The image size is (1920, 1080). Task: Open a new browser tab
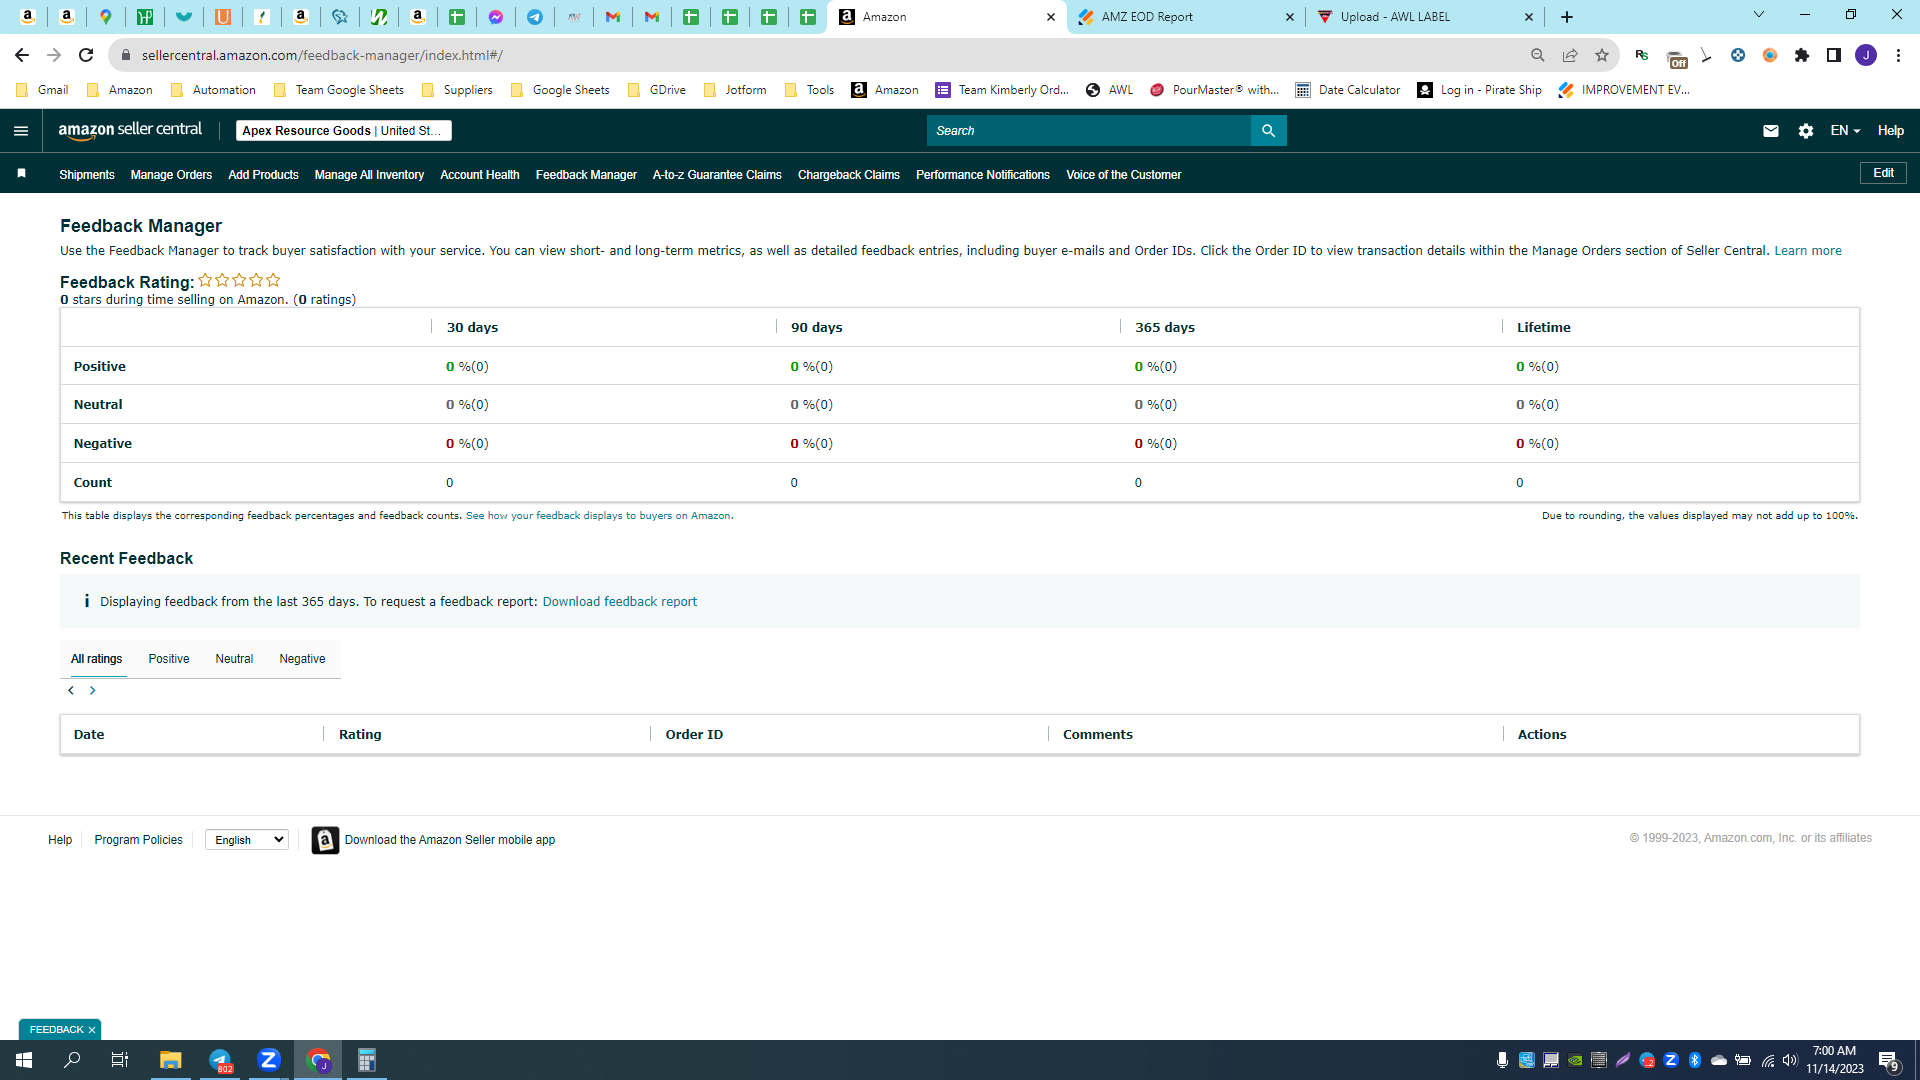tap(1567, 17)
